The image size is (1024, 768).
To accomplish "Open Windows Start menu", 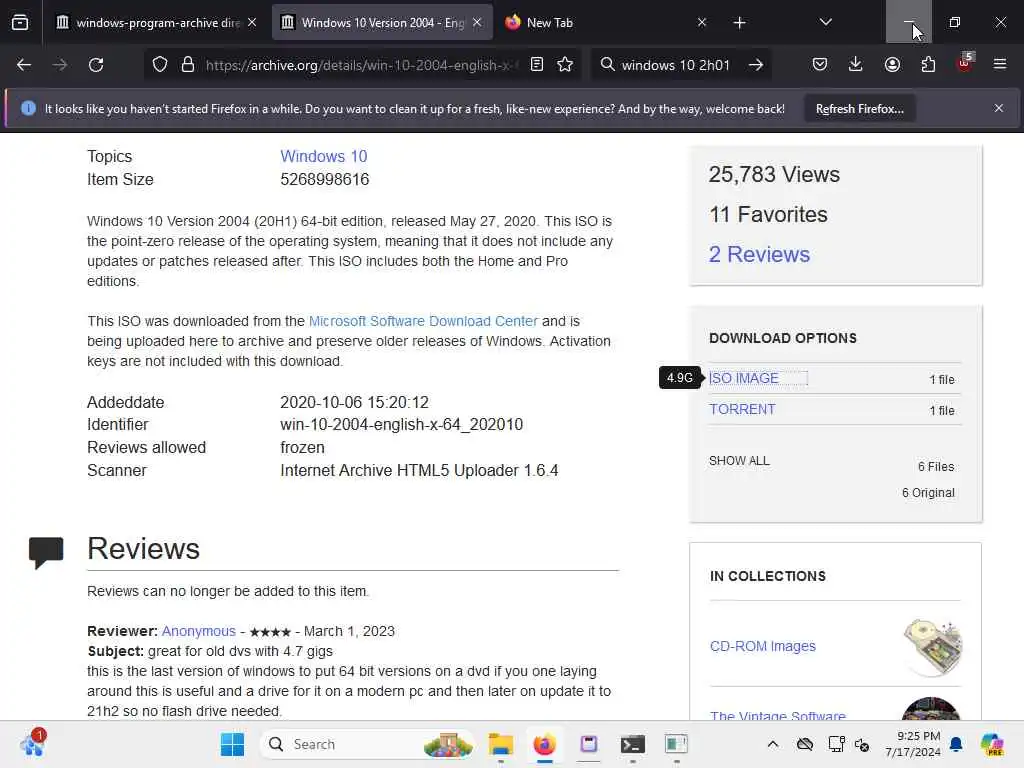I will pos(232,744).
